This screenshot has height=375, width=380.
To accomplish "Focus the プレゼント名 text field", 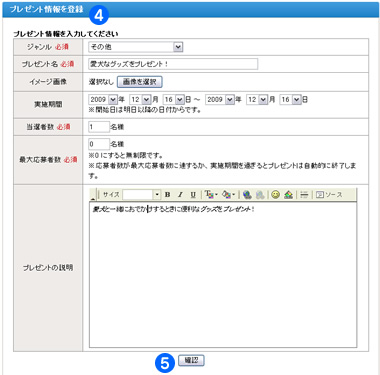I will pyautogui.click(x=173, y=64).
